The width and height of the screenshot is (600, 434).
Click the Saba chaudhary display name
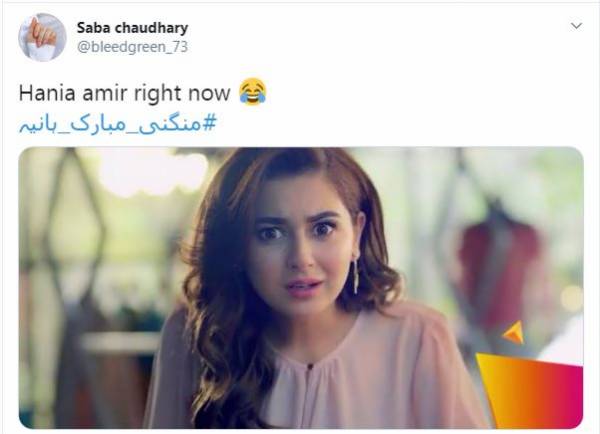132,28
